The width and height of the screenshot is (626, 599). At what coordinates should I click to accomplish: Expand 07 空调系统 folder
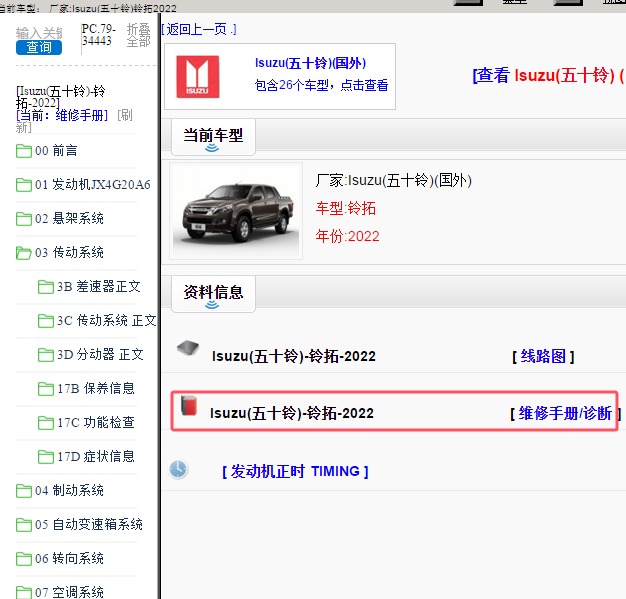pos(69,592)
